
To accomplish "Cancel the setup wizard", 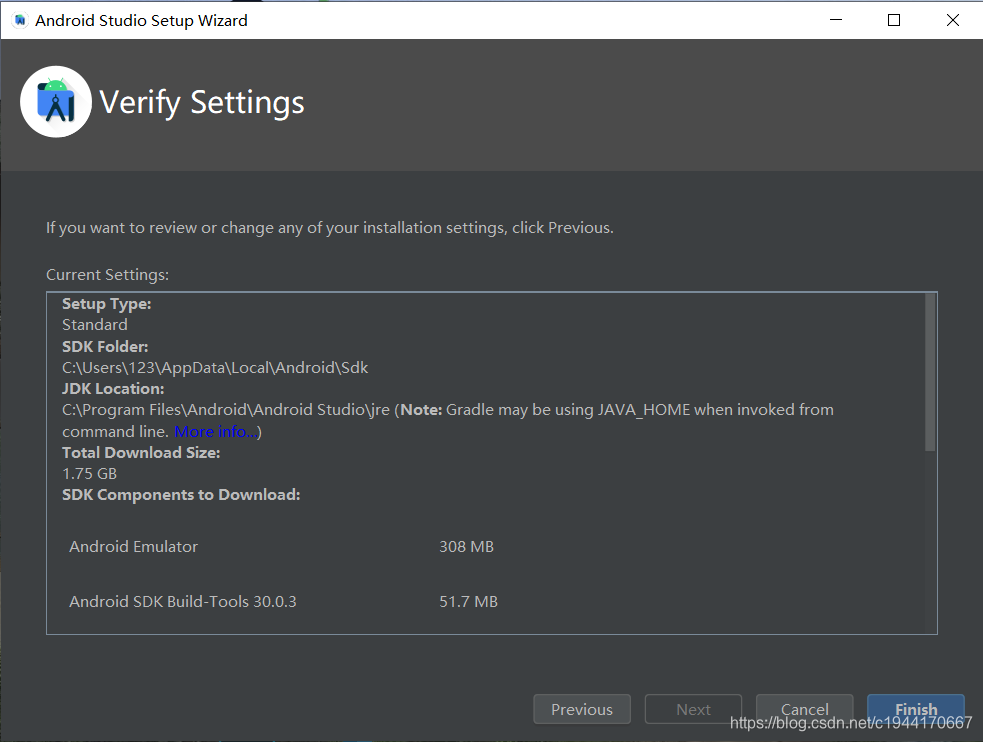I will click(804, 709).
